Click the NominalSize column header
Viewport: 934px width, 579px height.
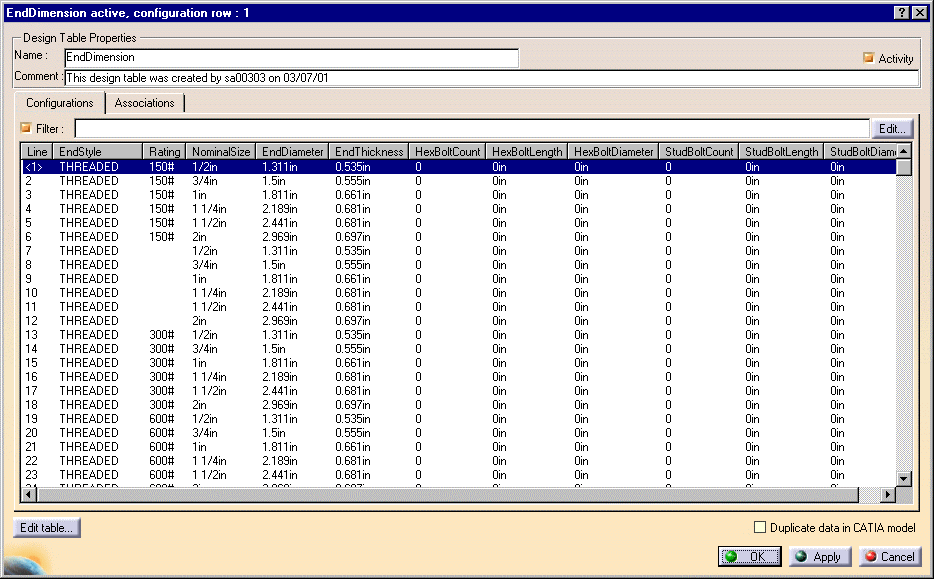(221, 152)
